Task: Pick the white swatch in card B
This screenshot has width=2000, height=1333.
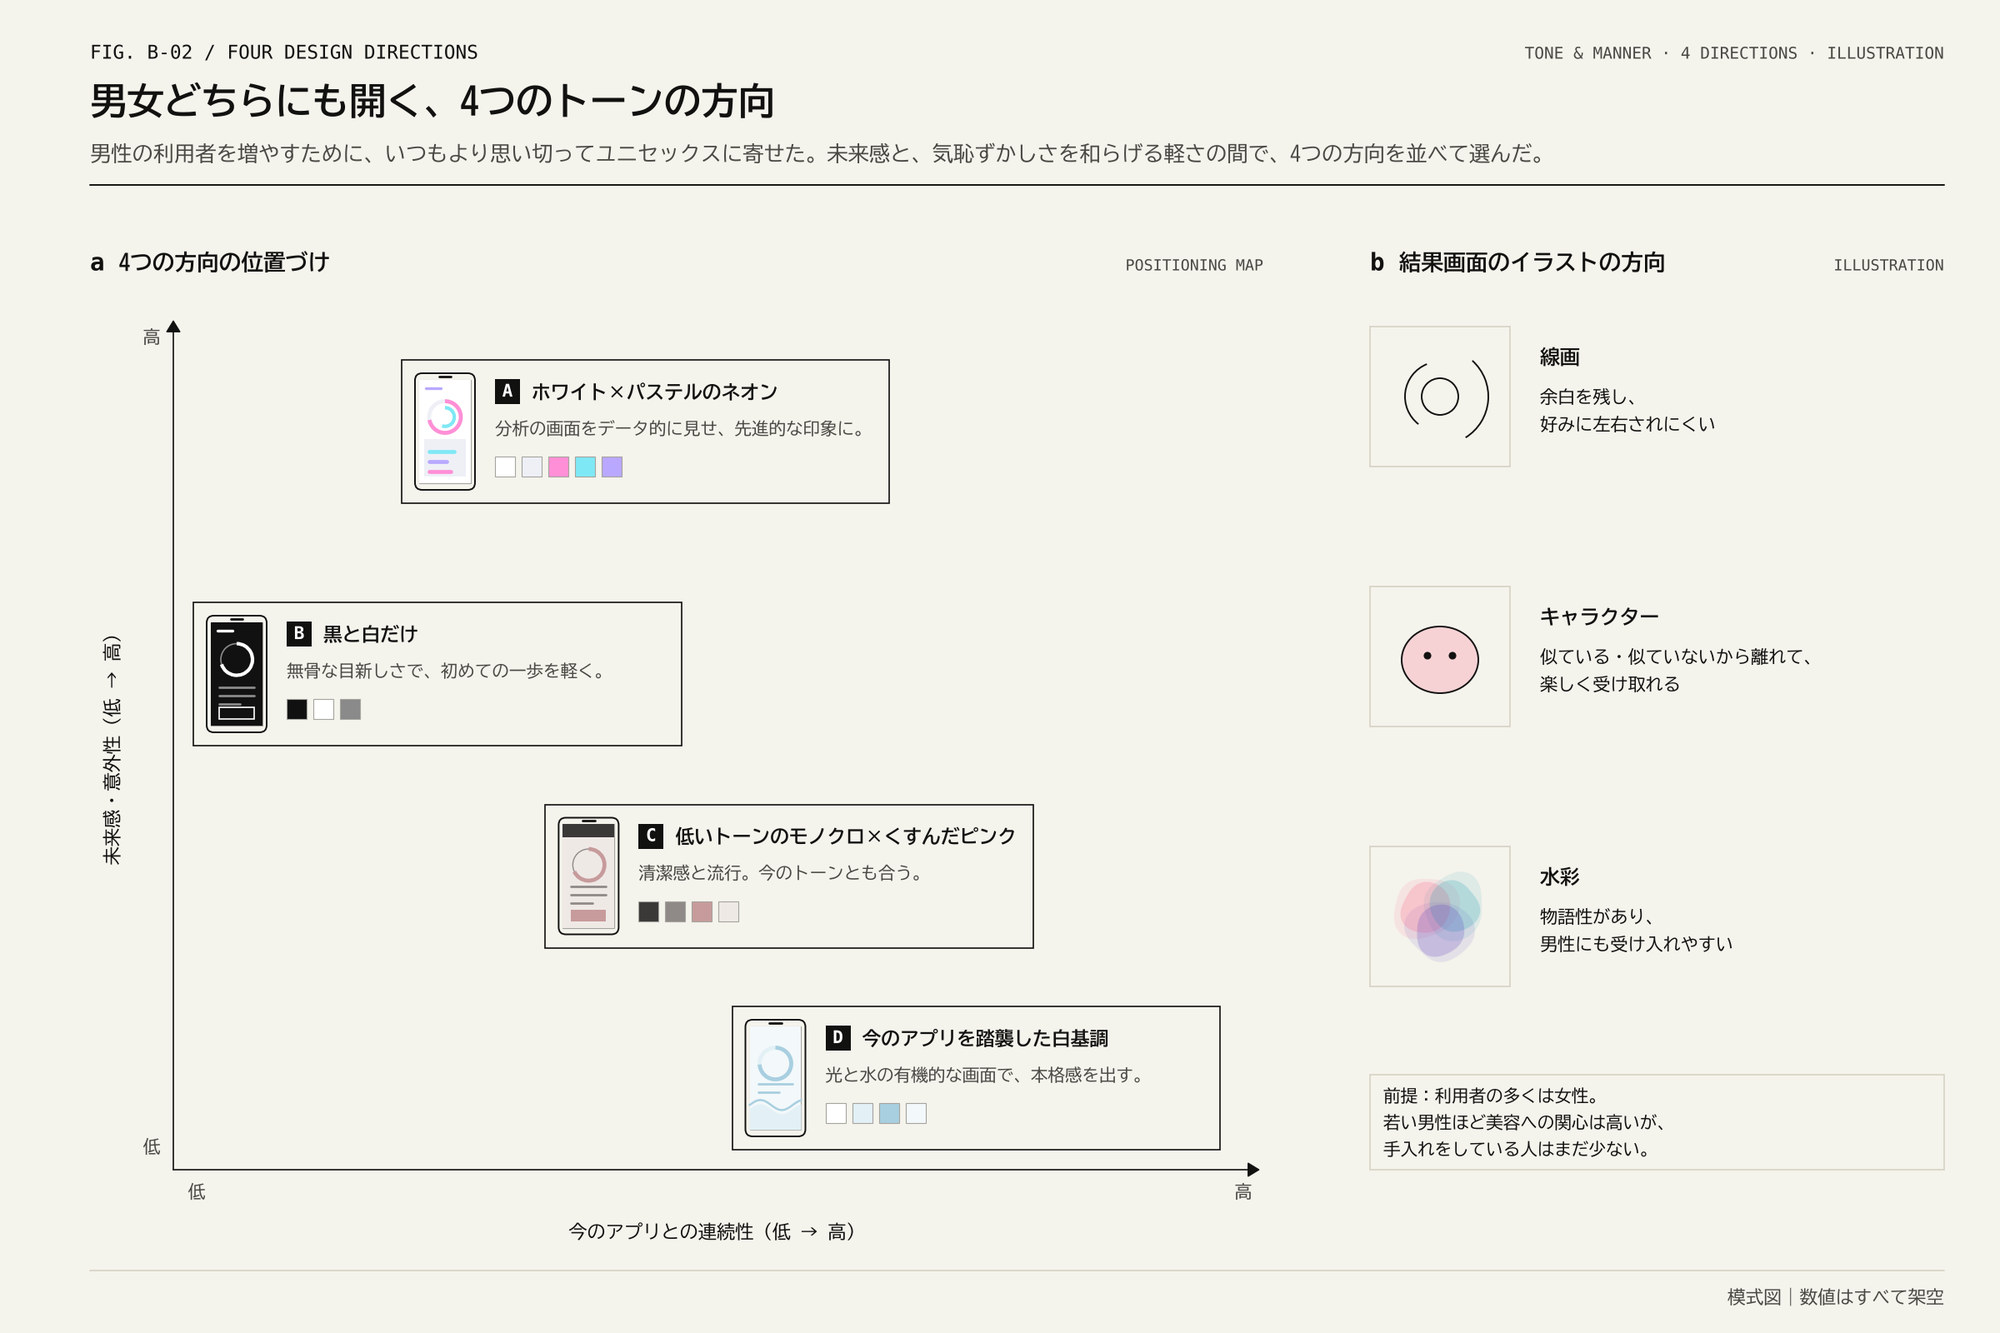Action: (324, 709)
